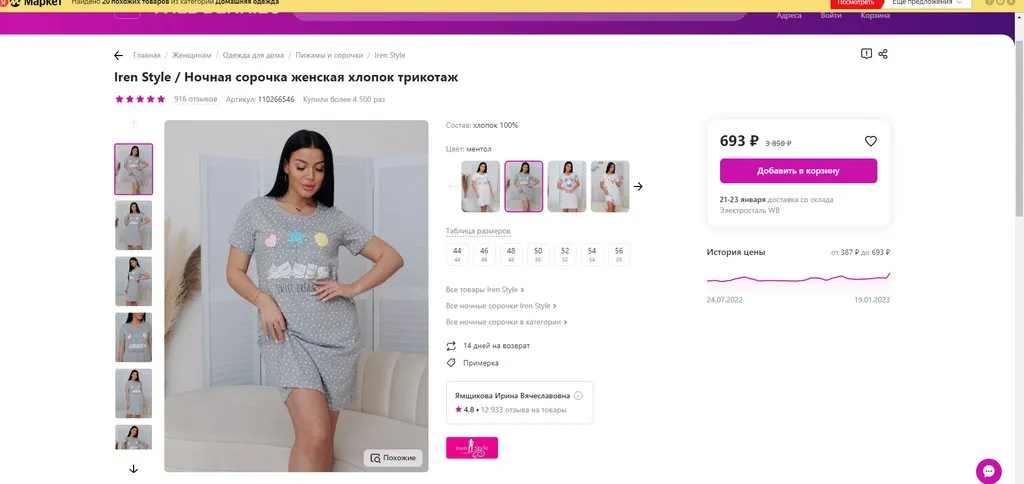Viewport: 1024px width, 484px height.
Task: Select size 44
Action: 457,254
